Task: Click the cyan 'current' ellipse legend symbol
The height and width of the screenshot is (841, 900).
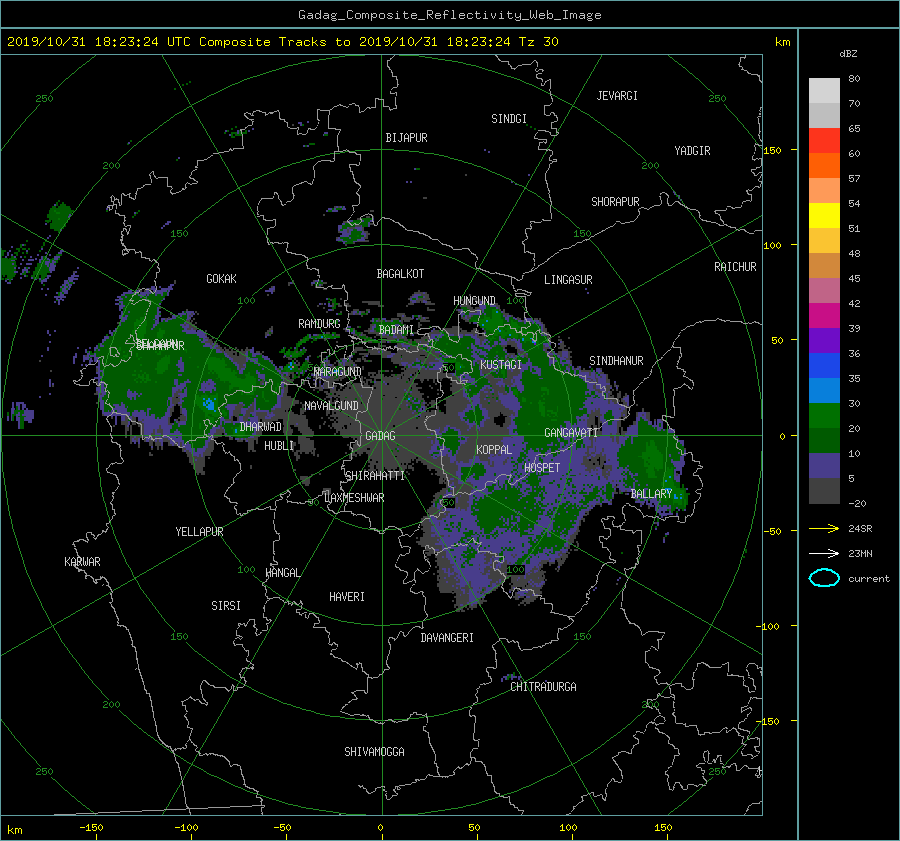Action: (824, 578)
